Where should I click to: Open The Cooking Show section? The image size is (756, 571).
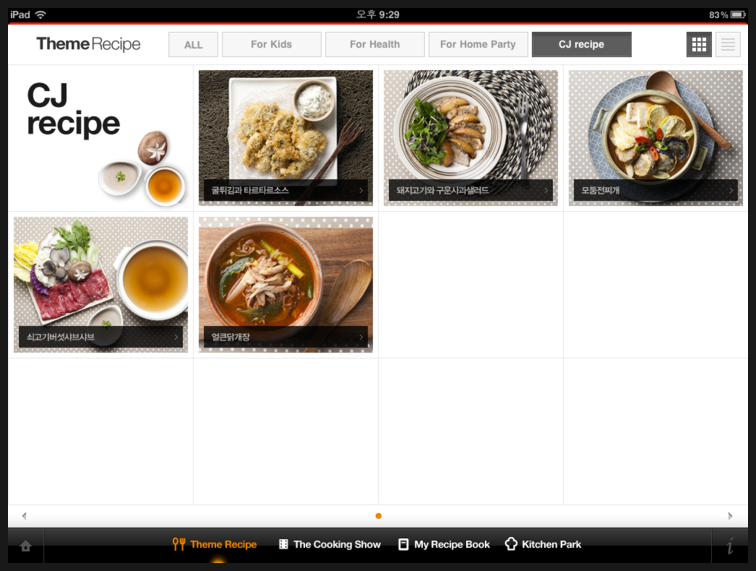point(330,544)
